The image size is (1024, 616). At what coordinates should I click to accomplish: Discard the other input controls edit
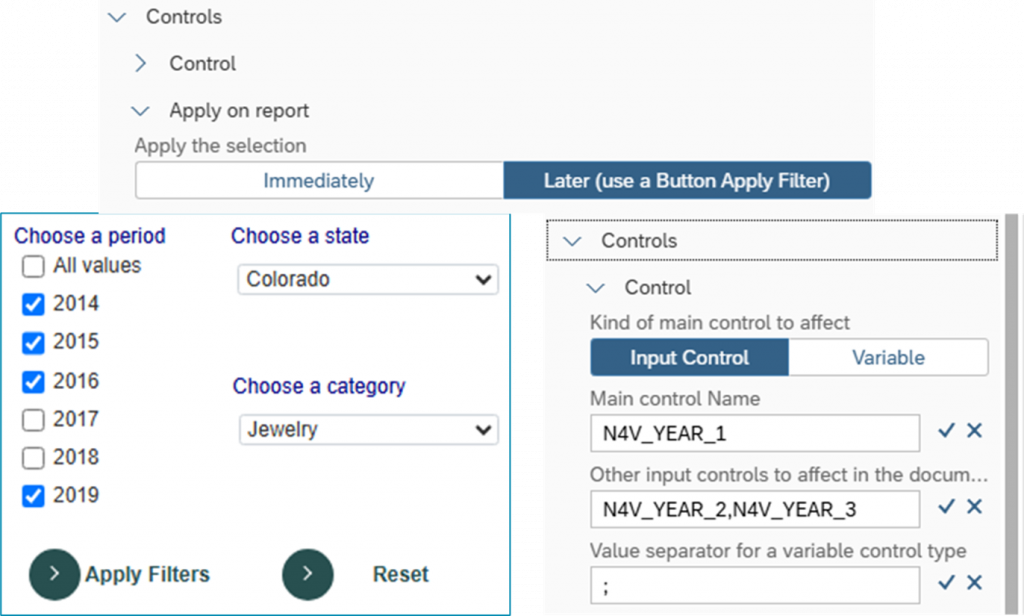975,507
